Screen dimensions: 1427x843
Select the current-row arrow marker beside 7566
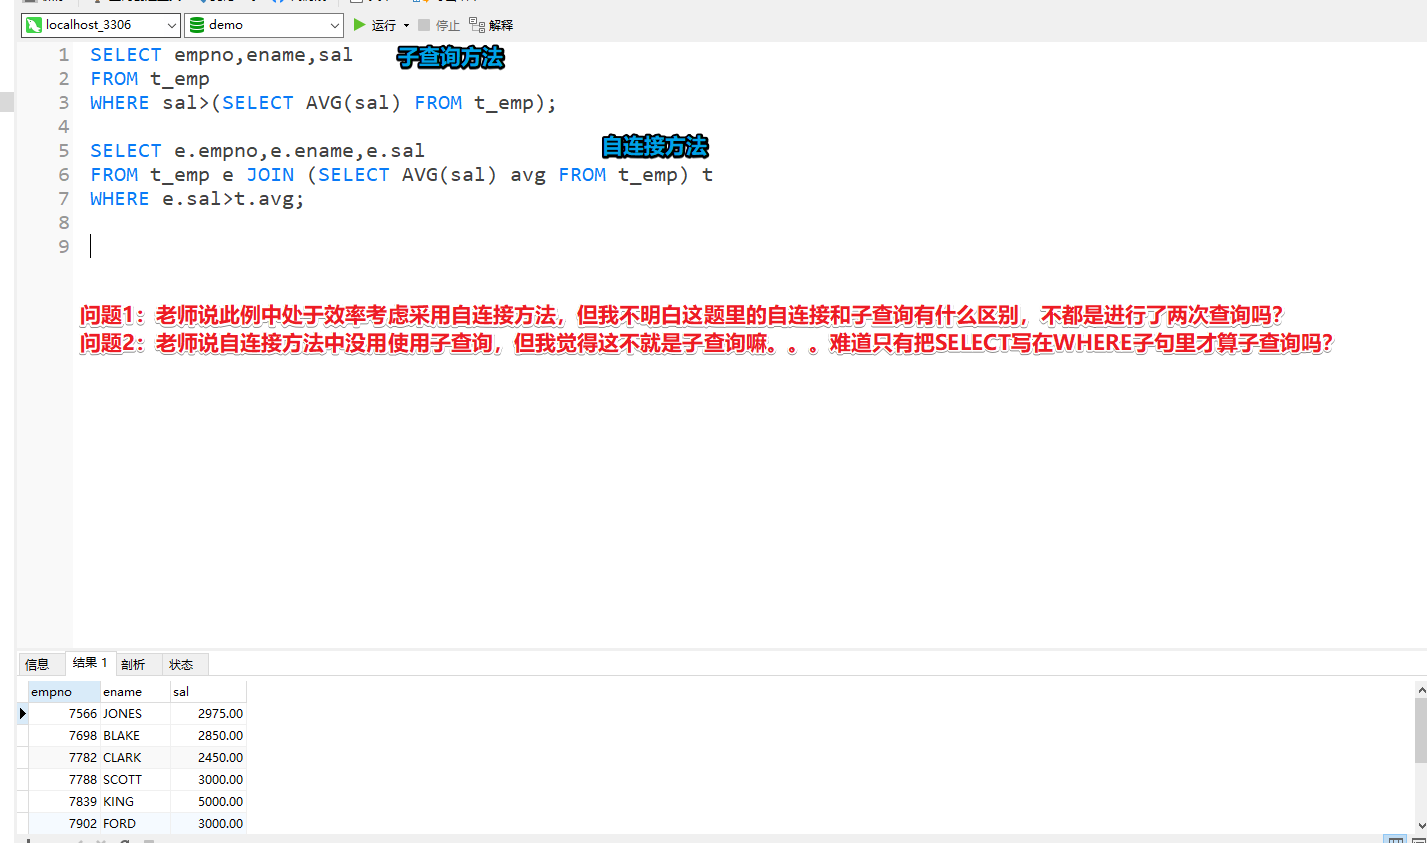(22, 713)
